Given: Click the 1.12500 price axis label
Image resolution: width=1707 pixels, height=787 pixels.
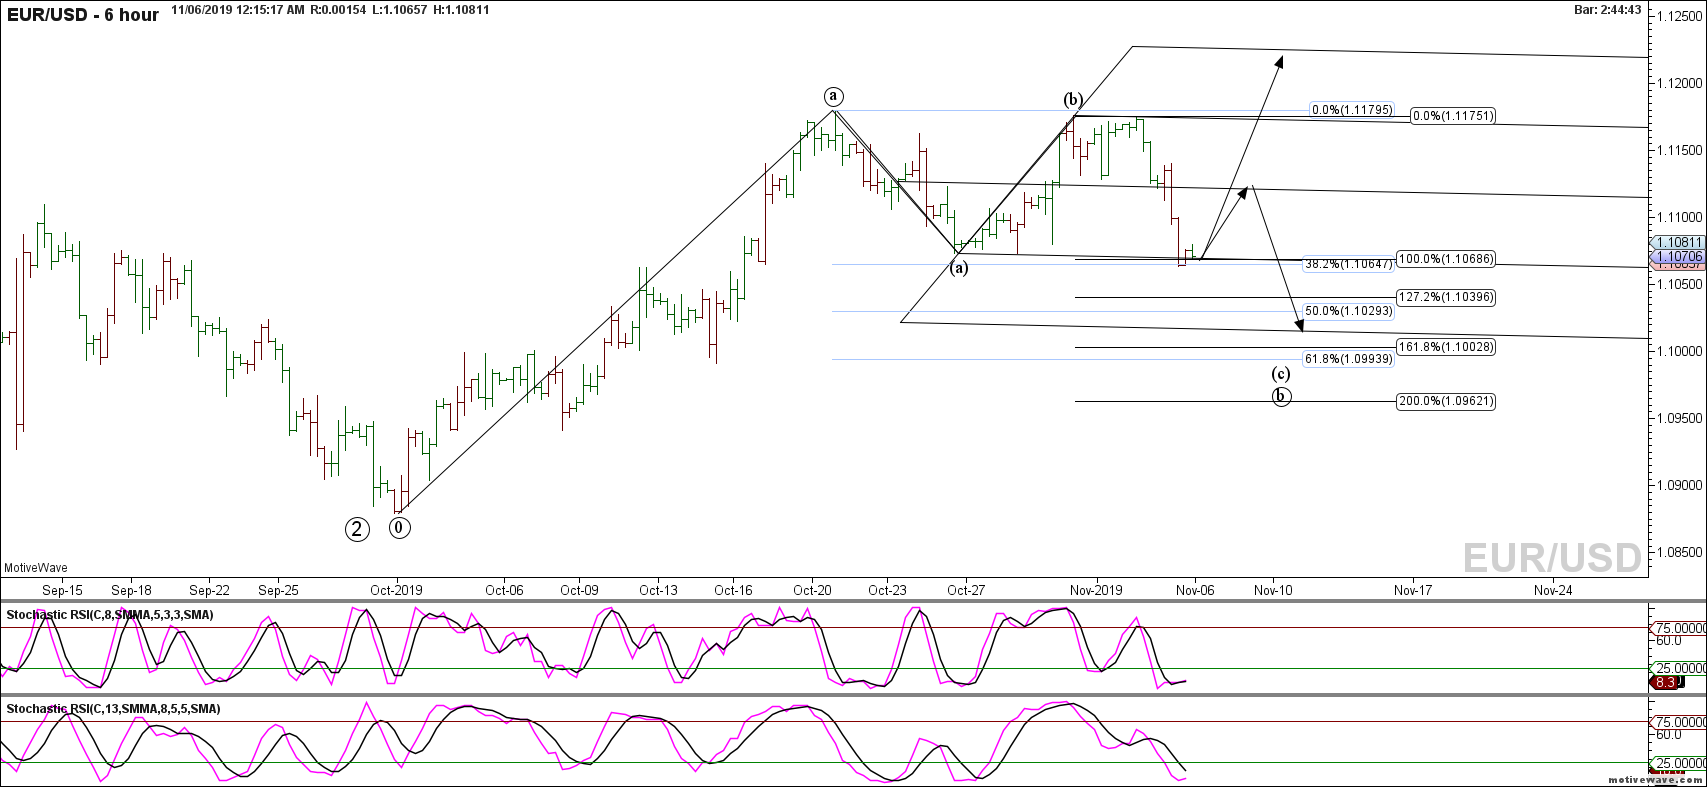Looking at the screenshot, I should point(1680,16).
